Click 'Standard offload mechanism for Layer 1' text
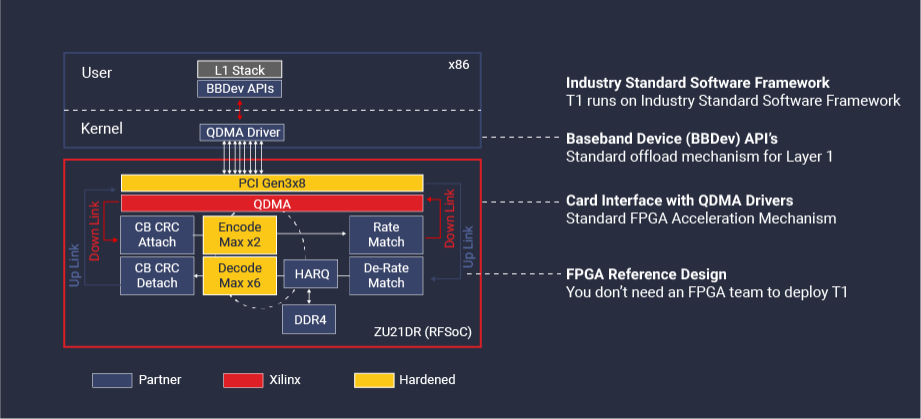The width and height of the screenshot is (921, 419). click(699, 157)
